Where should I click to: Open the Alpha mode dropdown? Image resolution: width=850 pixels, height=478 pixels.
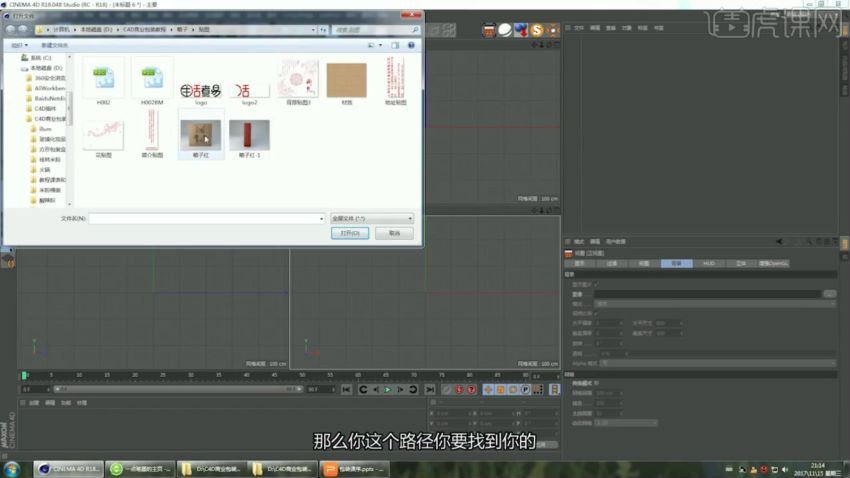[718, 363]
